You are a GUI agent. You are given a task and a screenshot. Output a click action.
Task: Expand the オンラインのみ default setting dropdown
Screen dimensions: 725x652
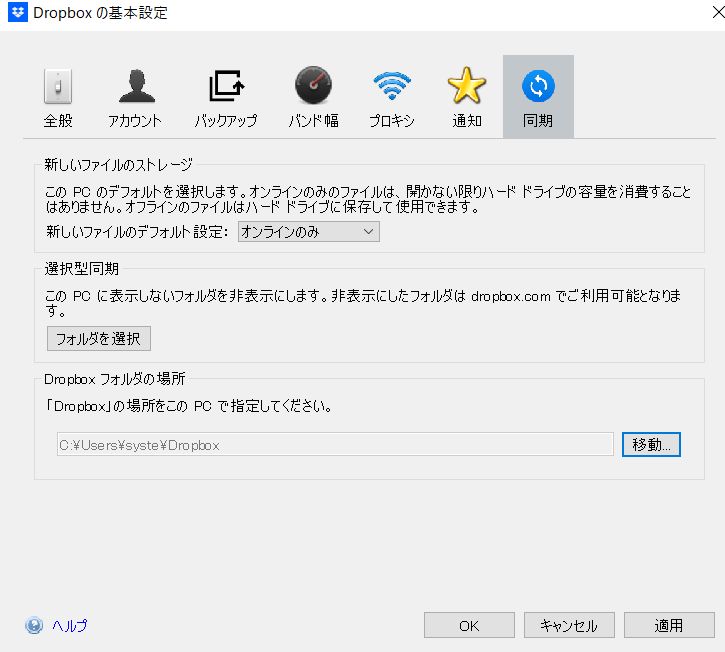click(x=309, y=232)
